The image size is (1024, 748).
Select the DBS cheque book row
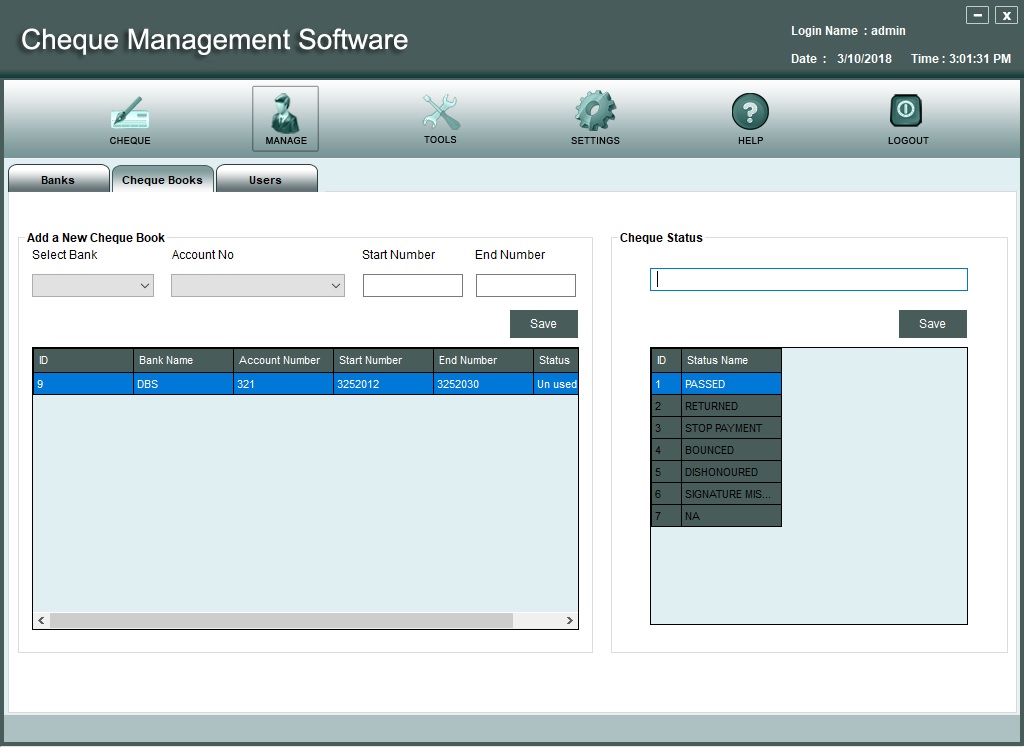point(305,384)
